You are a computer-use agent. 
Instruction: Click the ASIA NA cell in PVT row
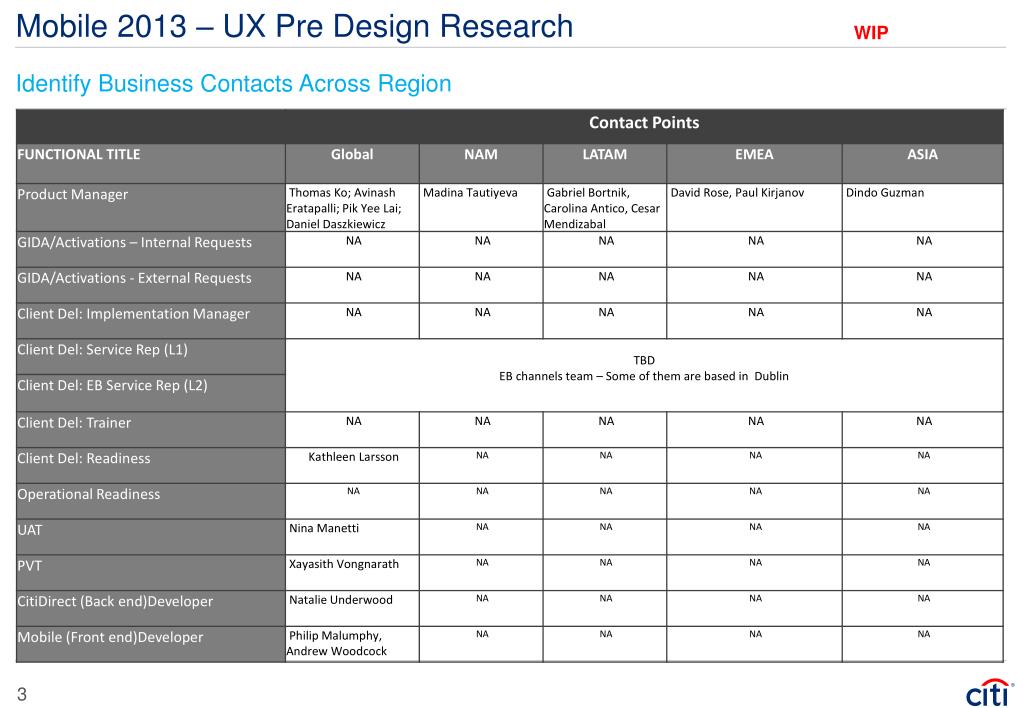tap(923, 572)
